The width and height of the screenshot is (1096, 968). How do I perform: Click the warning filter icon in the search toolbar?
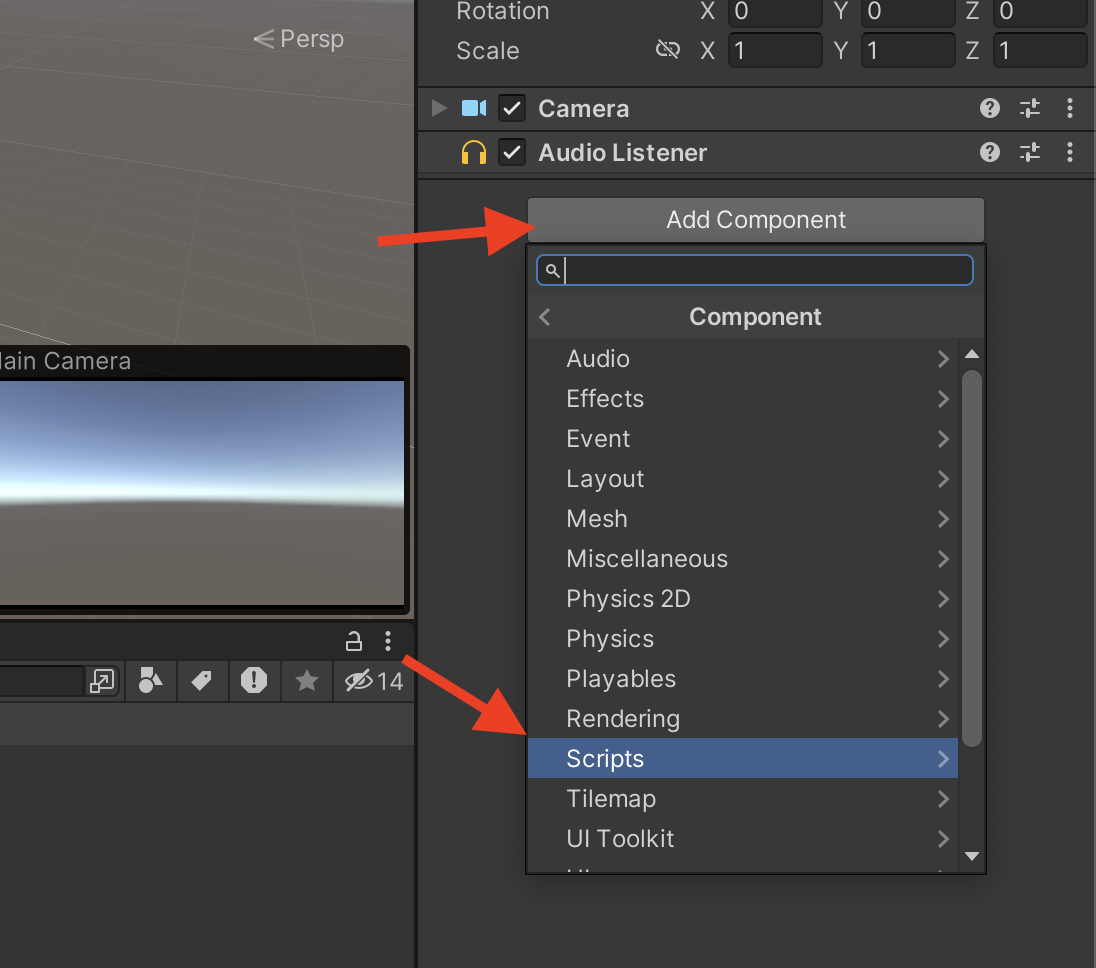click(x=254, y=681)
